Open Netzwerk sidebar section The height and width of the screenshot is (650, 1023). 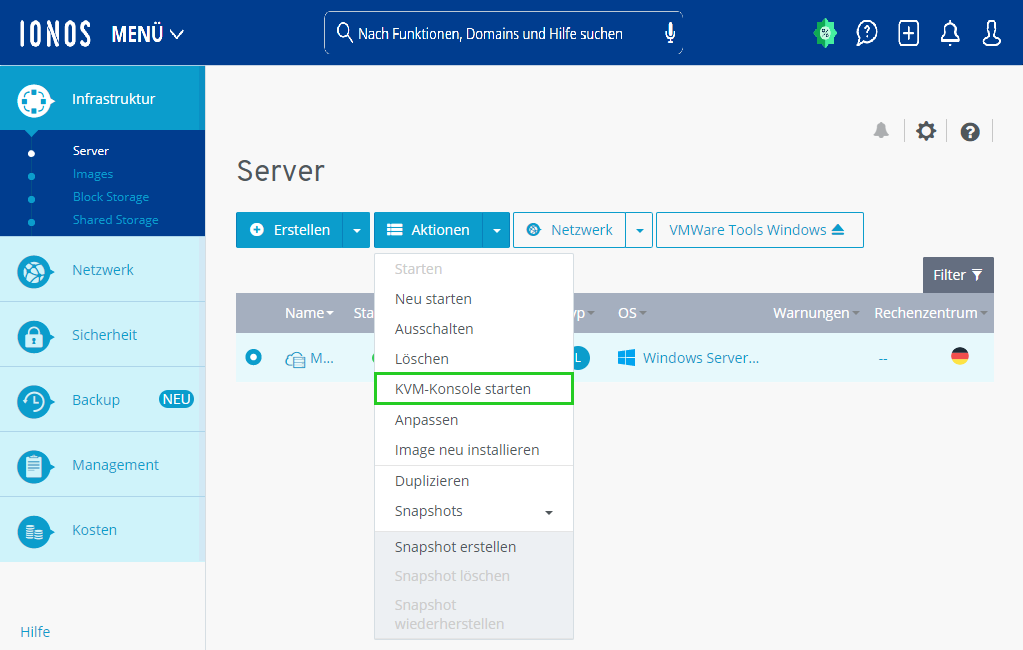pyautogui.click(x=102, y=270)
